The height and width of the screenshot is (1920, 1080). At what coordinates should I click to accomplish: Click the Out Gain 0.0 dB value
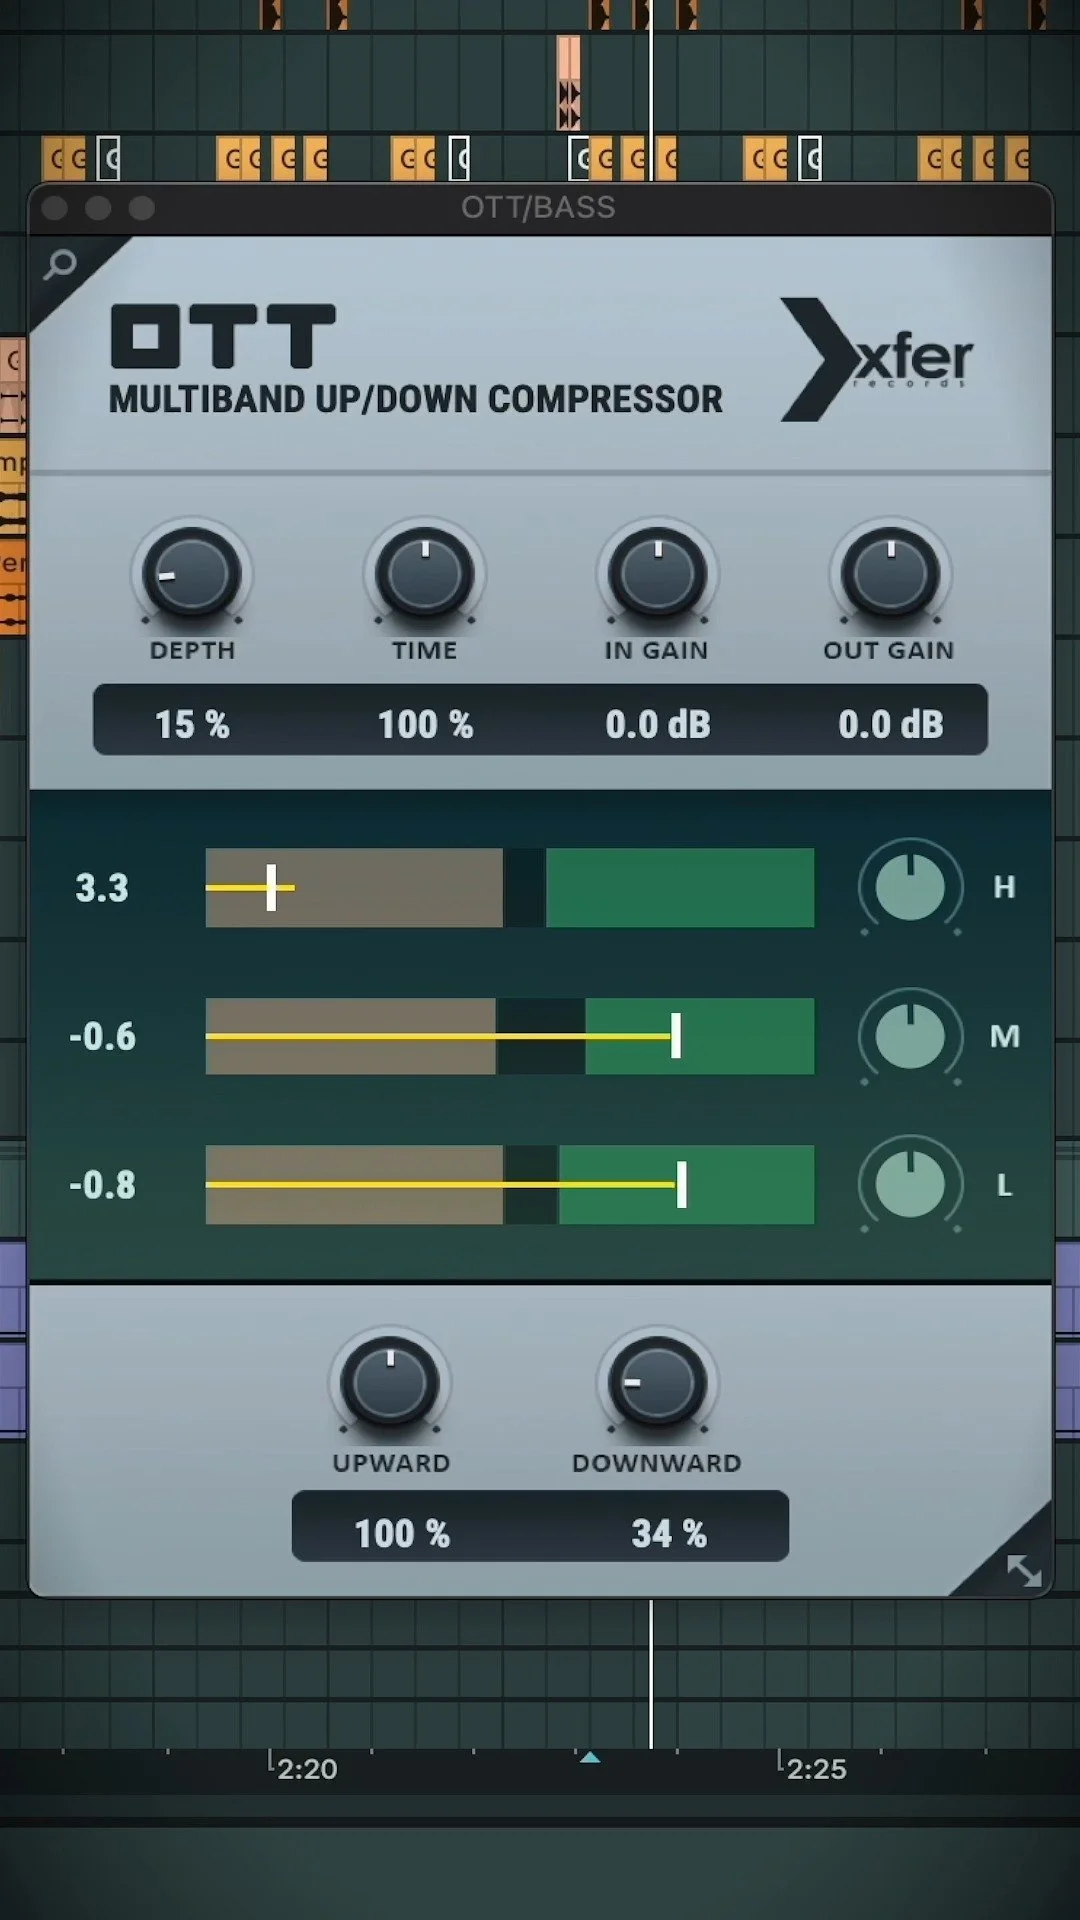tap(891, 724)
